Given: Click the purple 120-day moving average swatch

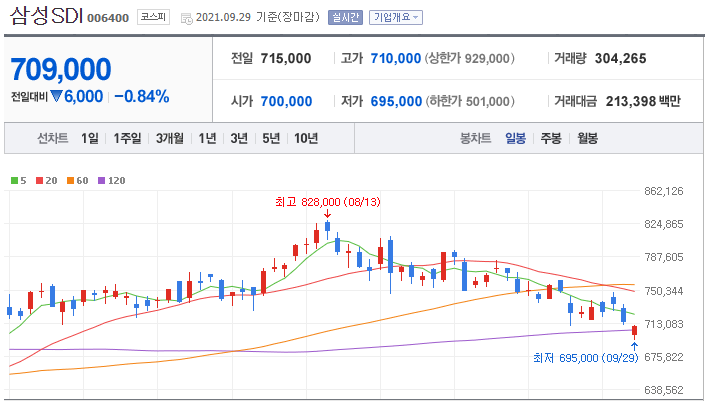Looking at the screenshot, I should [x=101, y=181].
